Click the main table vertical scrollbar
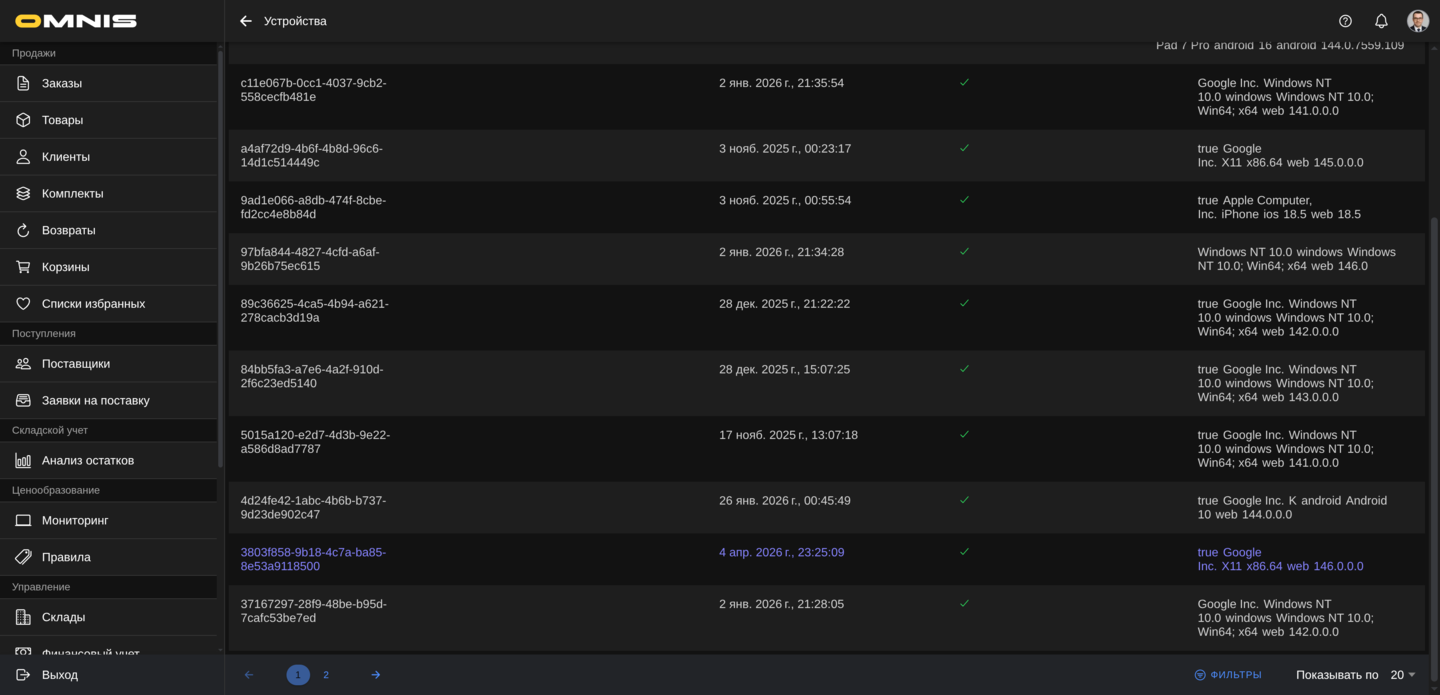This screenshot has width=1440, height=695. (1434, 400)
